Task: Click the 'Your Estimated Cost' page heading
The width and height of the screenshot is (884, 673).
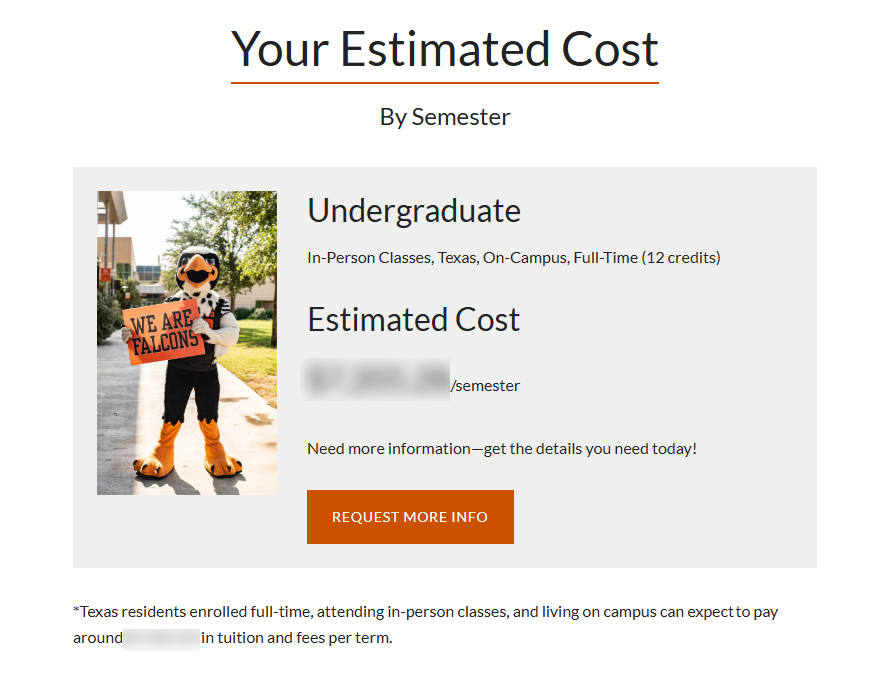Action: [444, 49]
